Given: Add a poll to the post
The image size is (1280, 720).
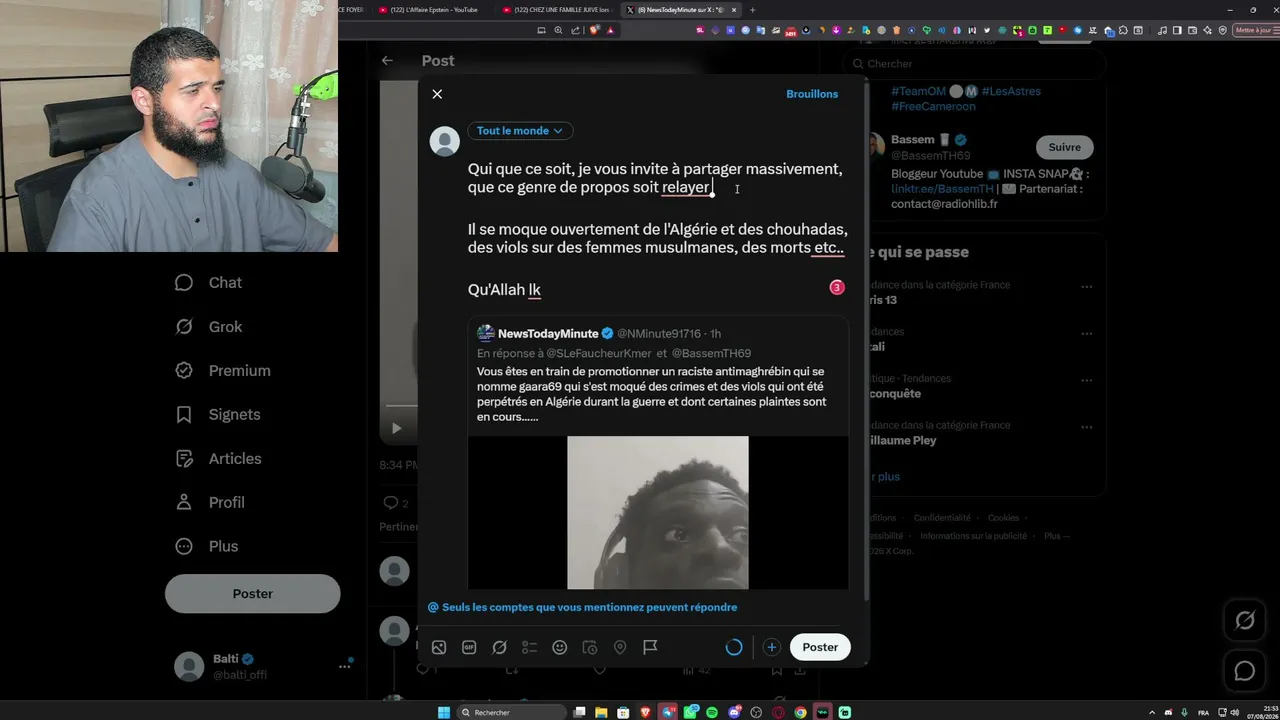Looking at the screenshot, I should pyautogui.click(x=530, y=647).
